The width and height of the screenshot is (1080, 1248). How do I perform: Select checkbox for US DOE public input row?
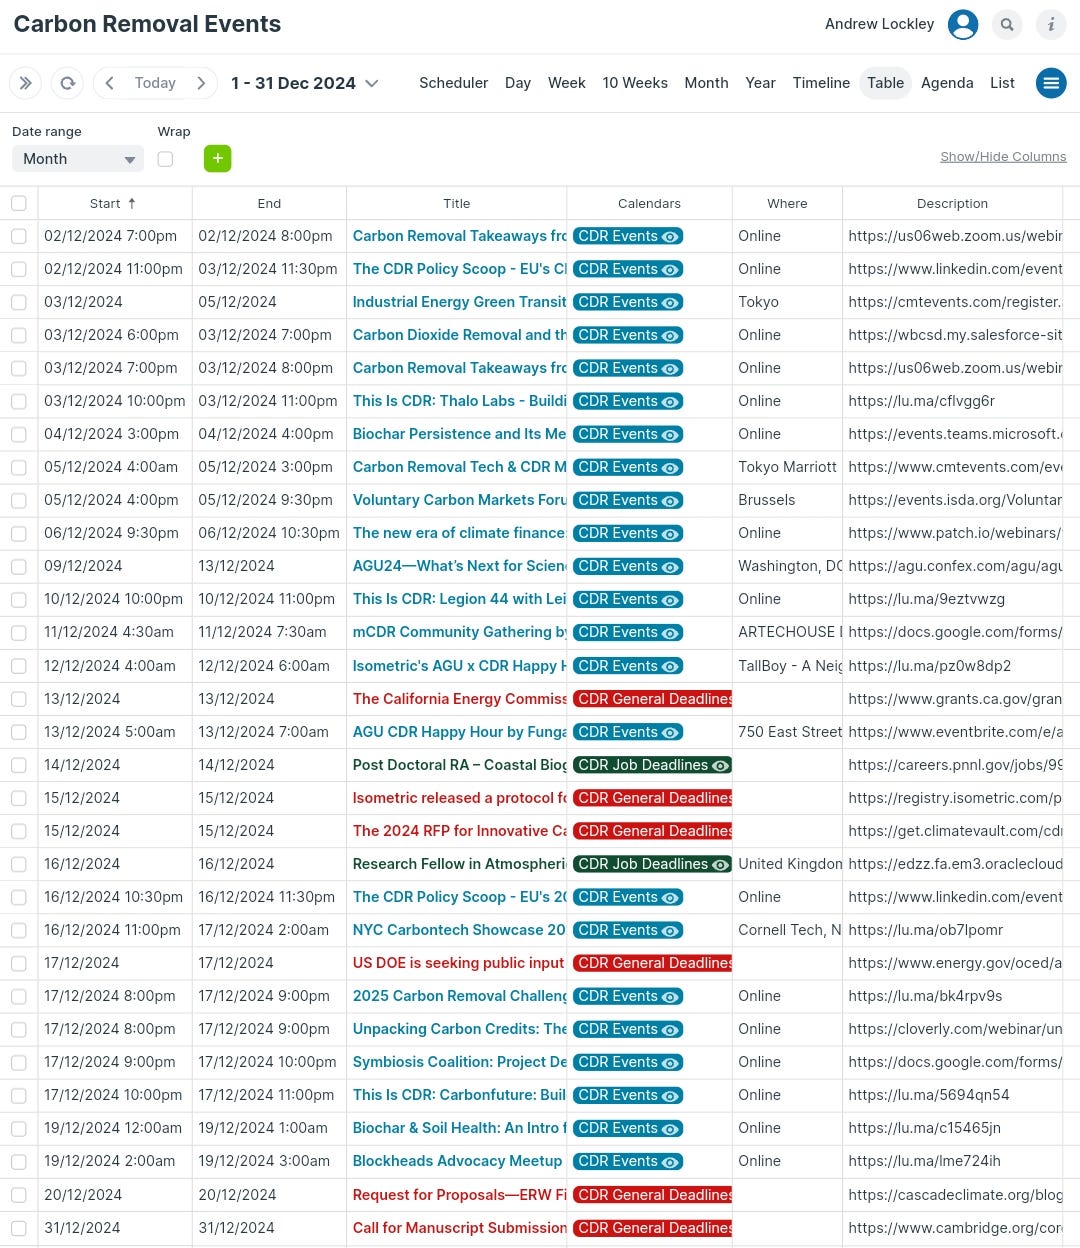pyautogui.click(x=19, y=963)
